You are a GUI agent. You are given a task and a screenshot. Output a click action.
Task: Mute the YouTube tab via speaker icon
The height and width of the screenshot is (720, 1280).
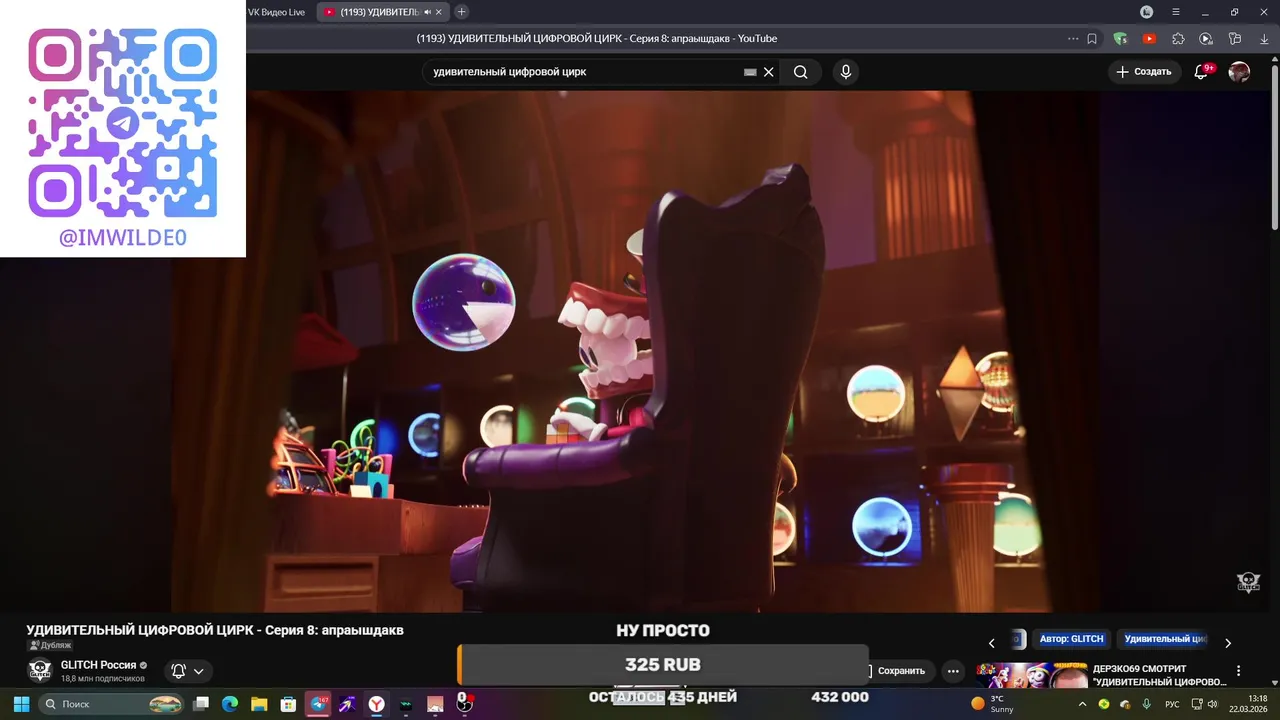point(427,12)
